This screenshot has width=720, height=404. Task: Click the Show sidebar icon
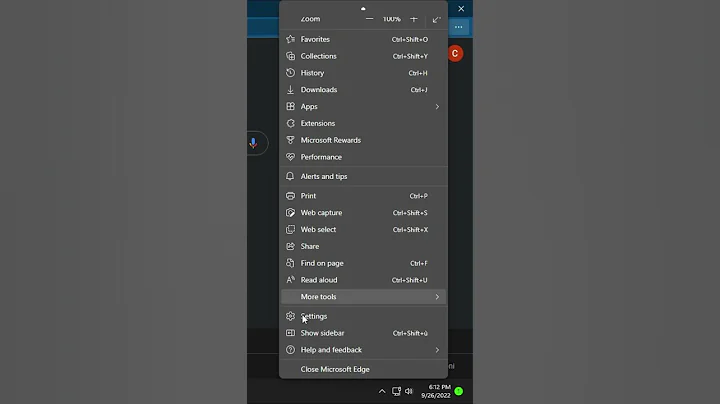pyautogui.click(x=290, y=333)
